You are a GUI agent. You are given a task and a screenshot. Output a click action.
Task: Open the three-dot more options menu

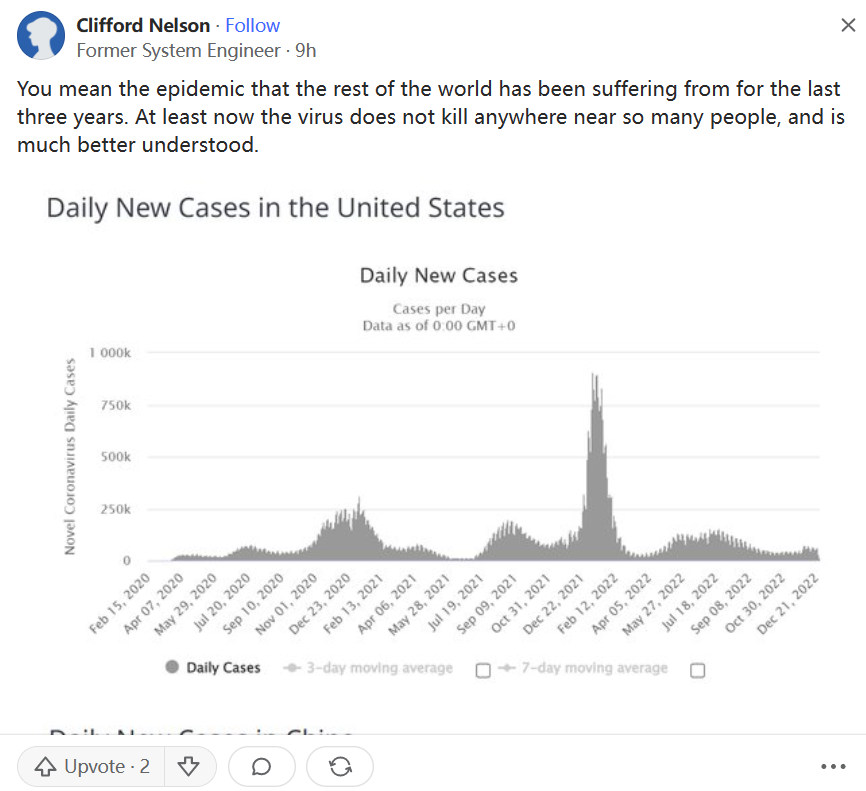pos(833,767)
